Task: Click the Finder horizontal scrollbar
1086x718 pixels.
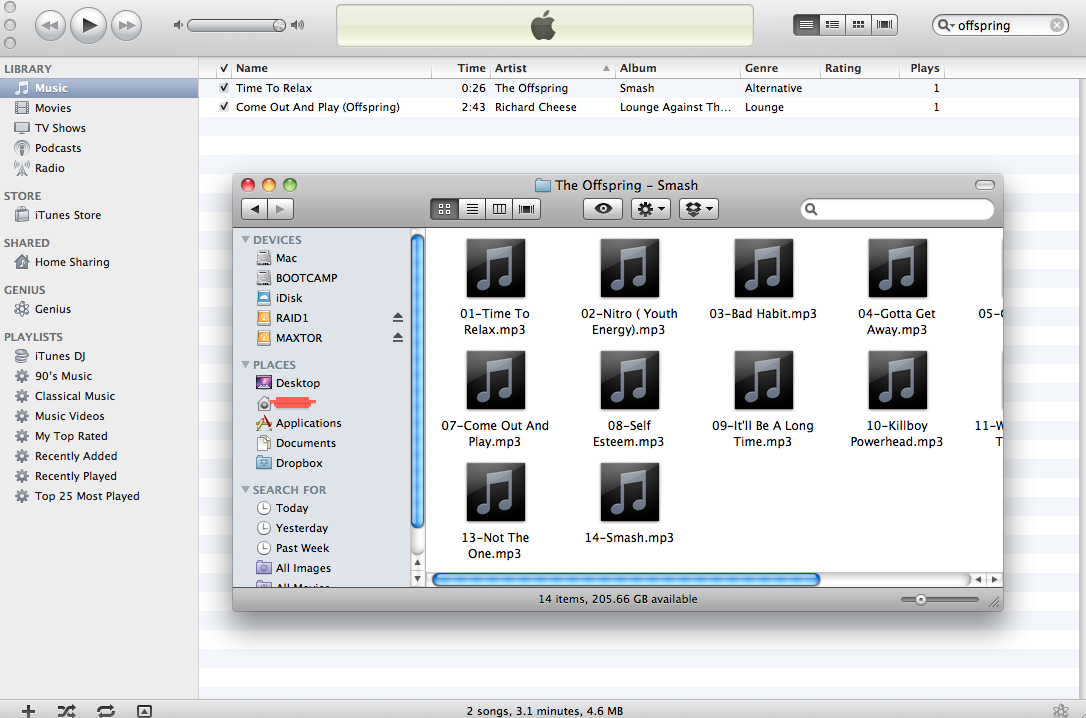Action: [x=626, y=580]
